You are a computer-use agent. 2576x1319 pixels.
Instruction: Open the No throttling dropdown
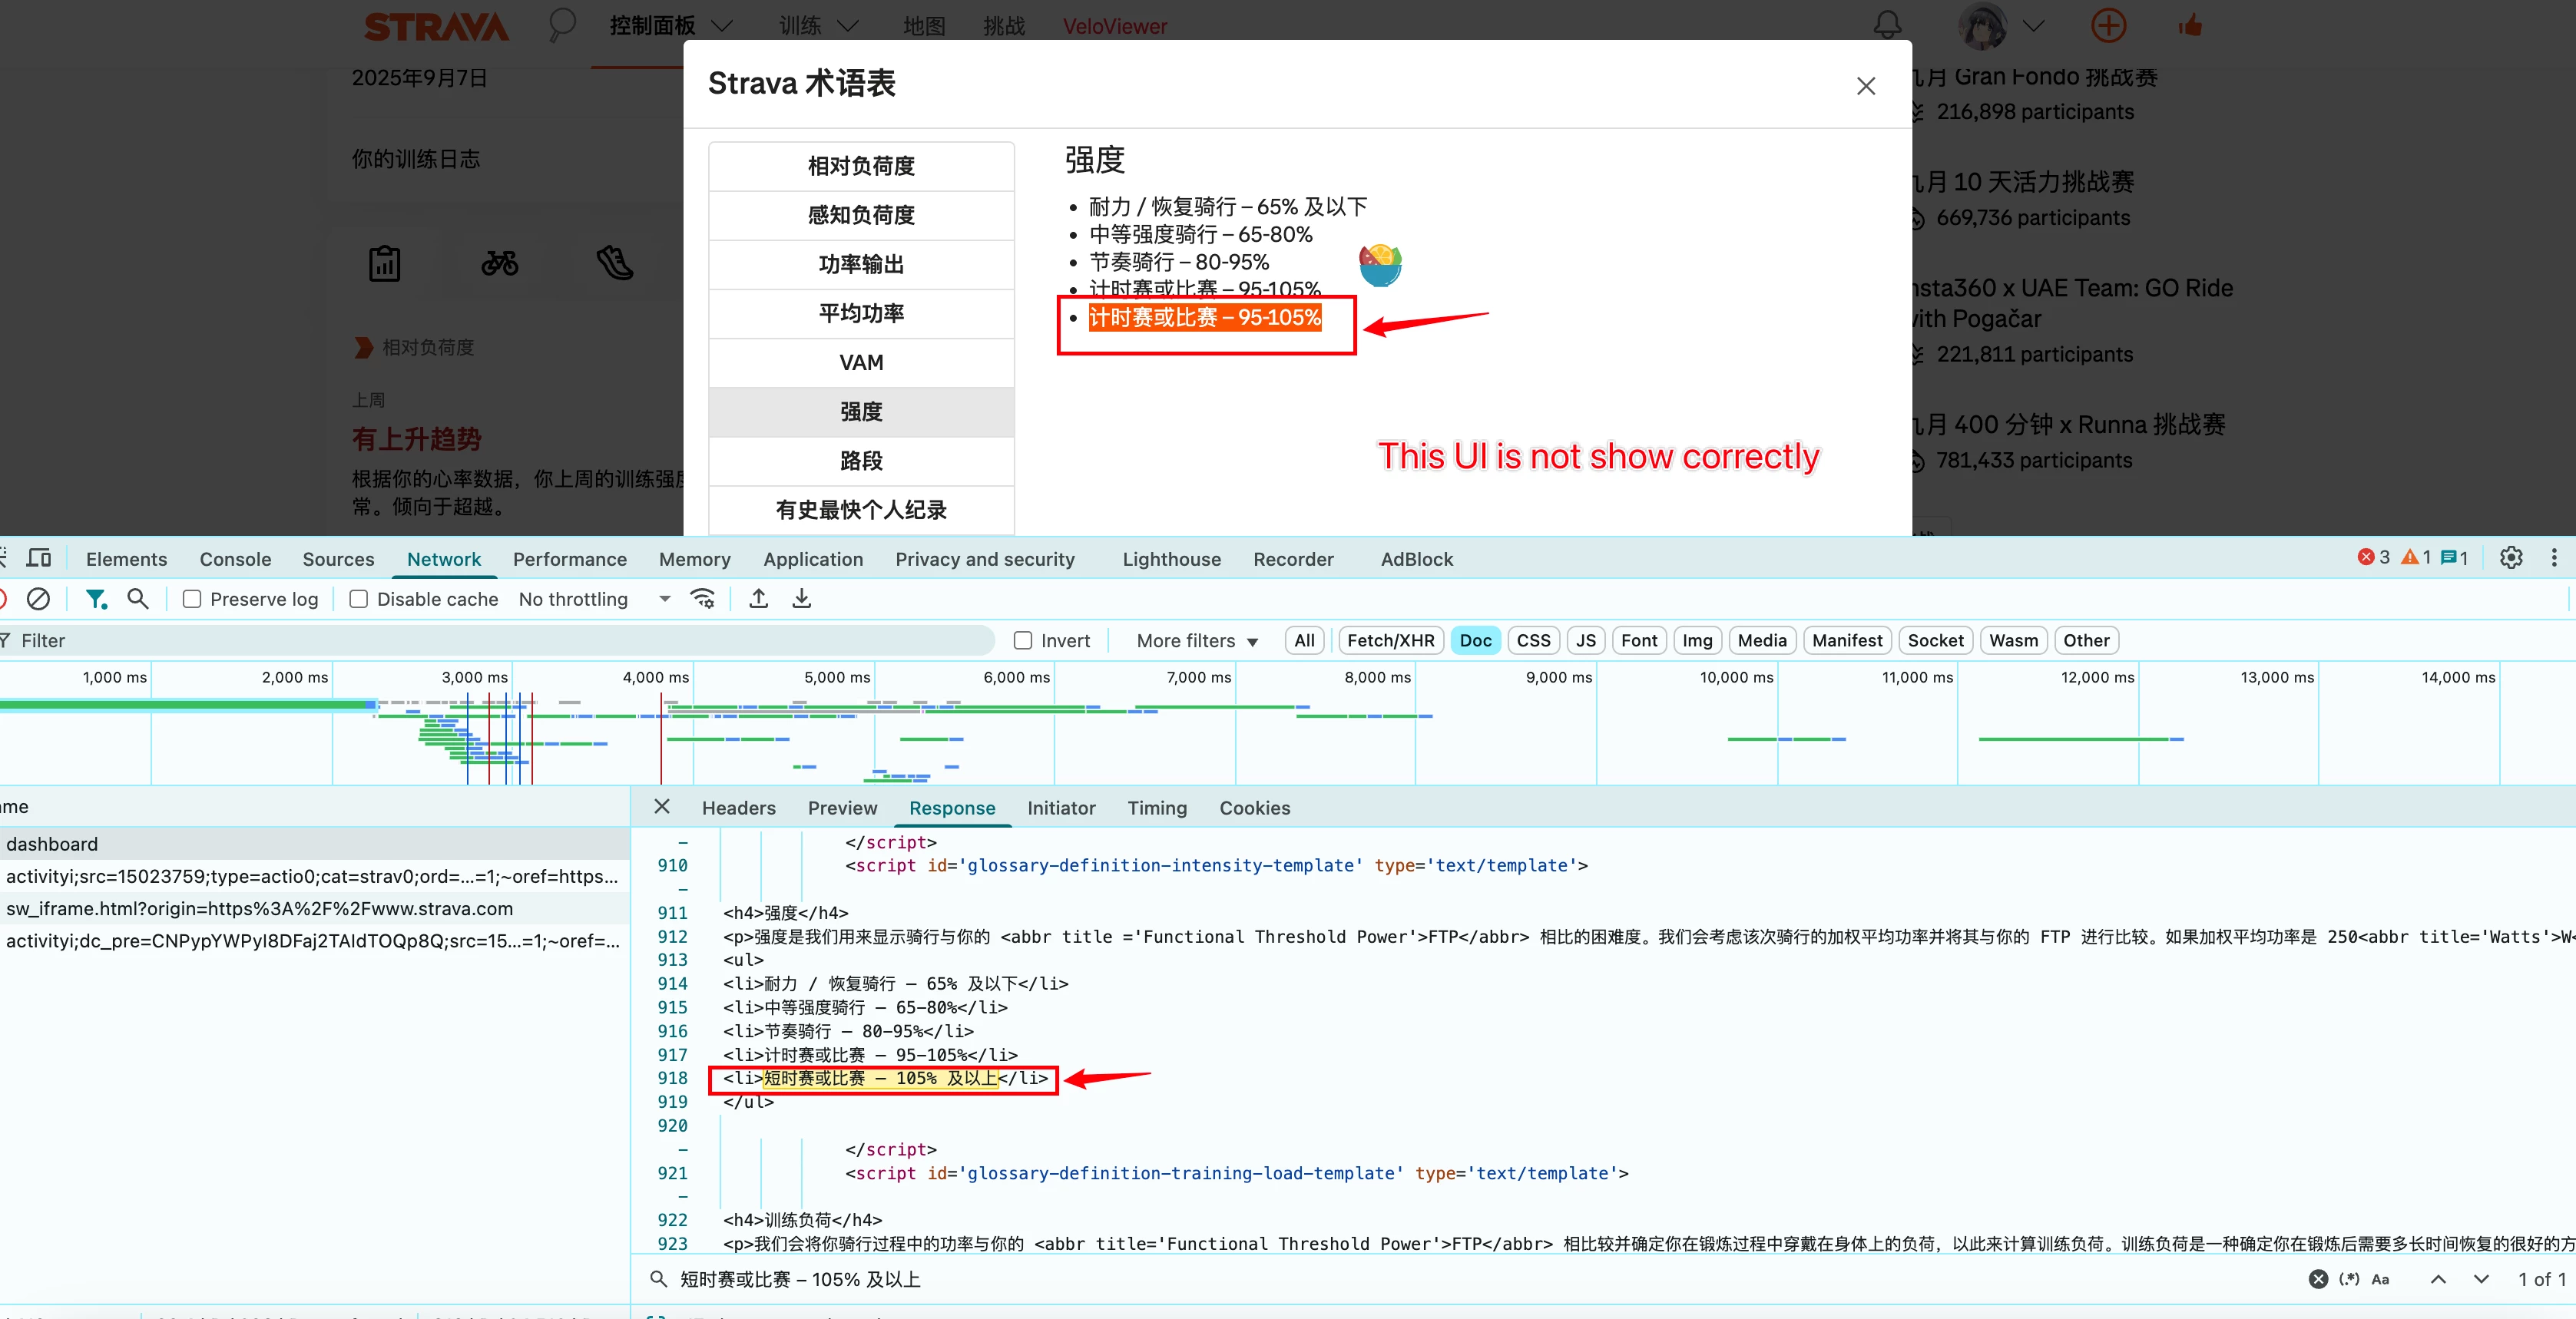pos(594,599)
